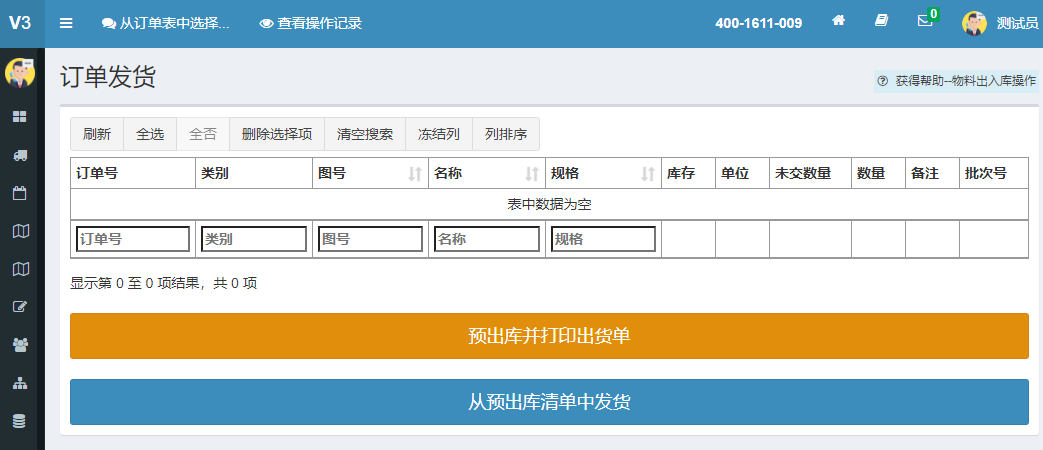Screen dimensions: 1043x450
Task: Click the 全否 button
Action: (x=203, y=134)
